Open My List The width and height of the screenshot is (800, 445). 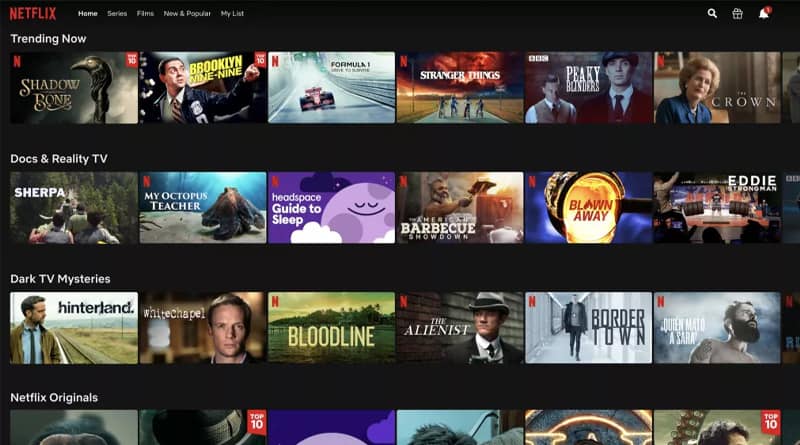click(x=232, y=14)
